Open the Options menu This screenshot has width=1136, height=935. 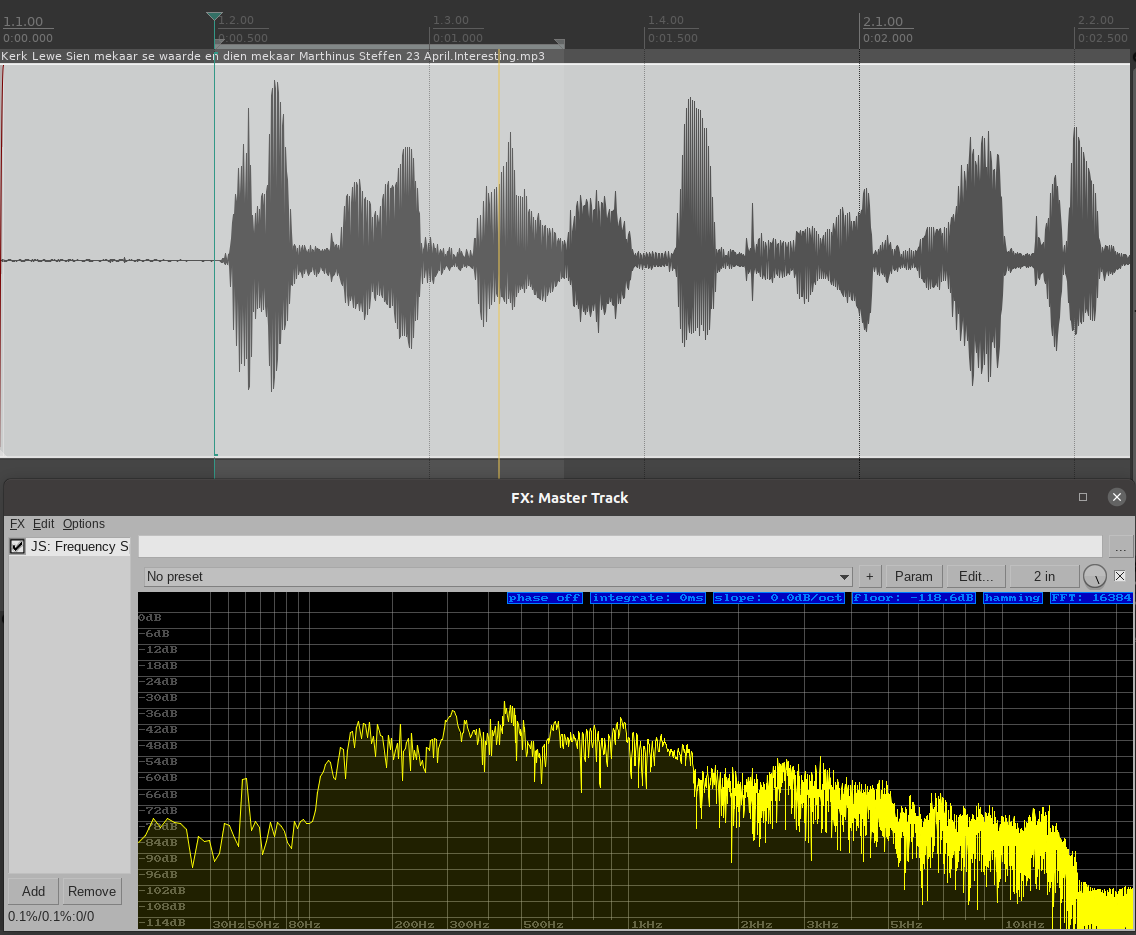pos(84,524)
